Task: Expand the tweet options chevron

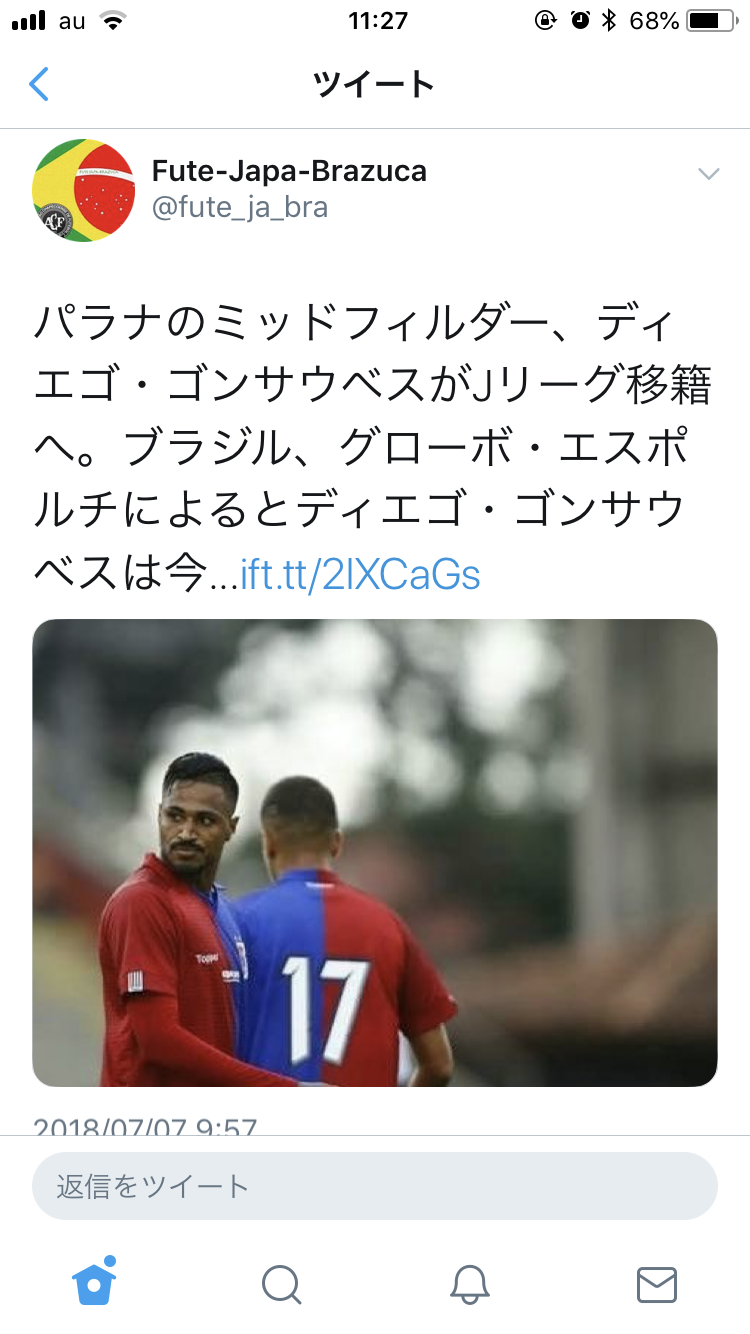Action: 708,174
